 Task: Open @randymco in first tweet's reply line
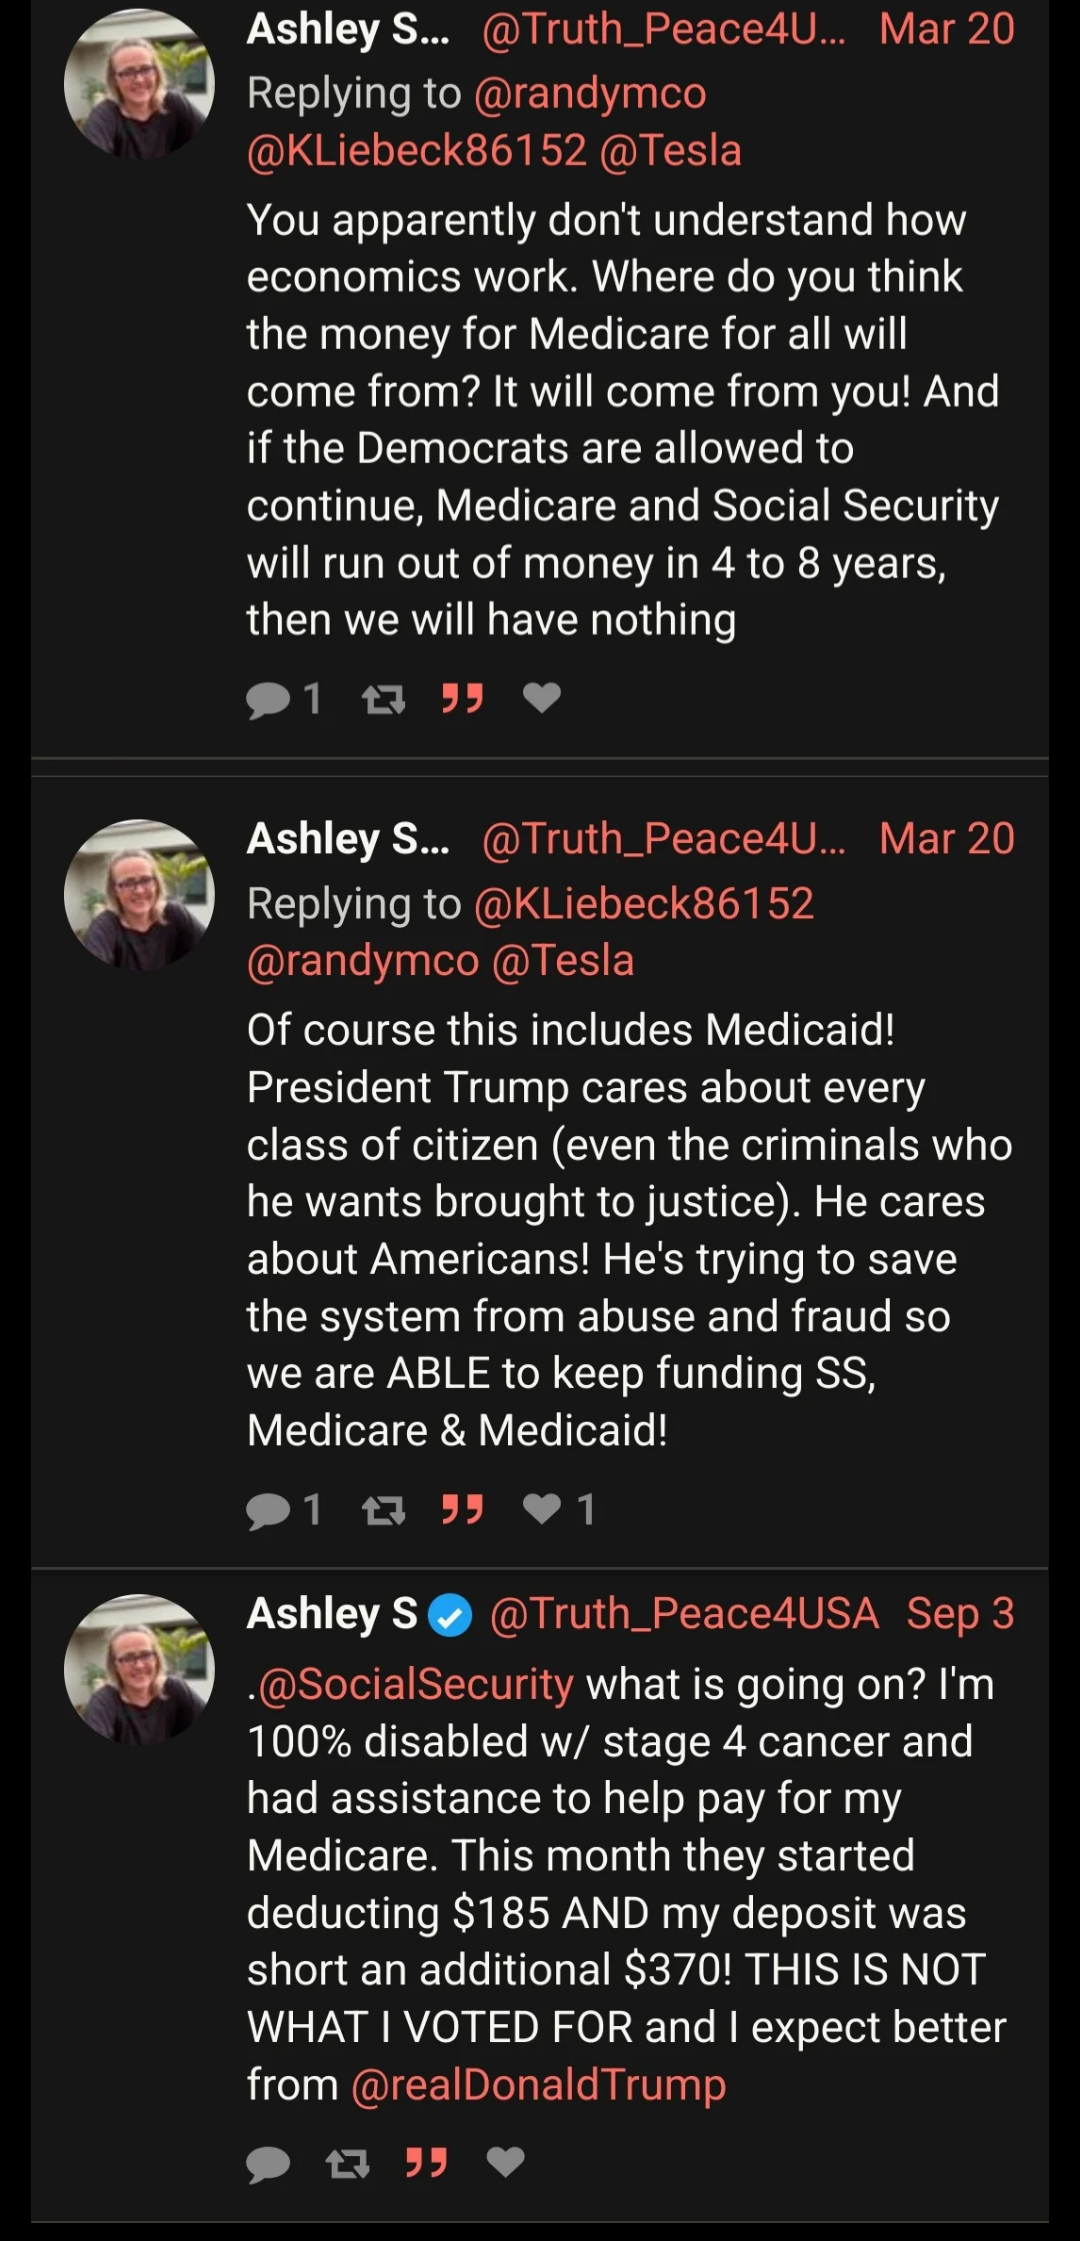click(590, 94)
